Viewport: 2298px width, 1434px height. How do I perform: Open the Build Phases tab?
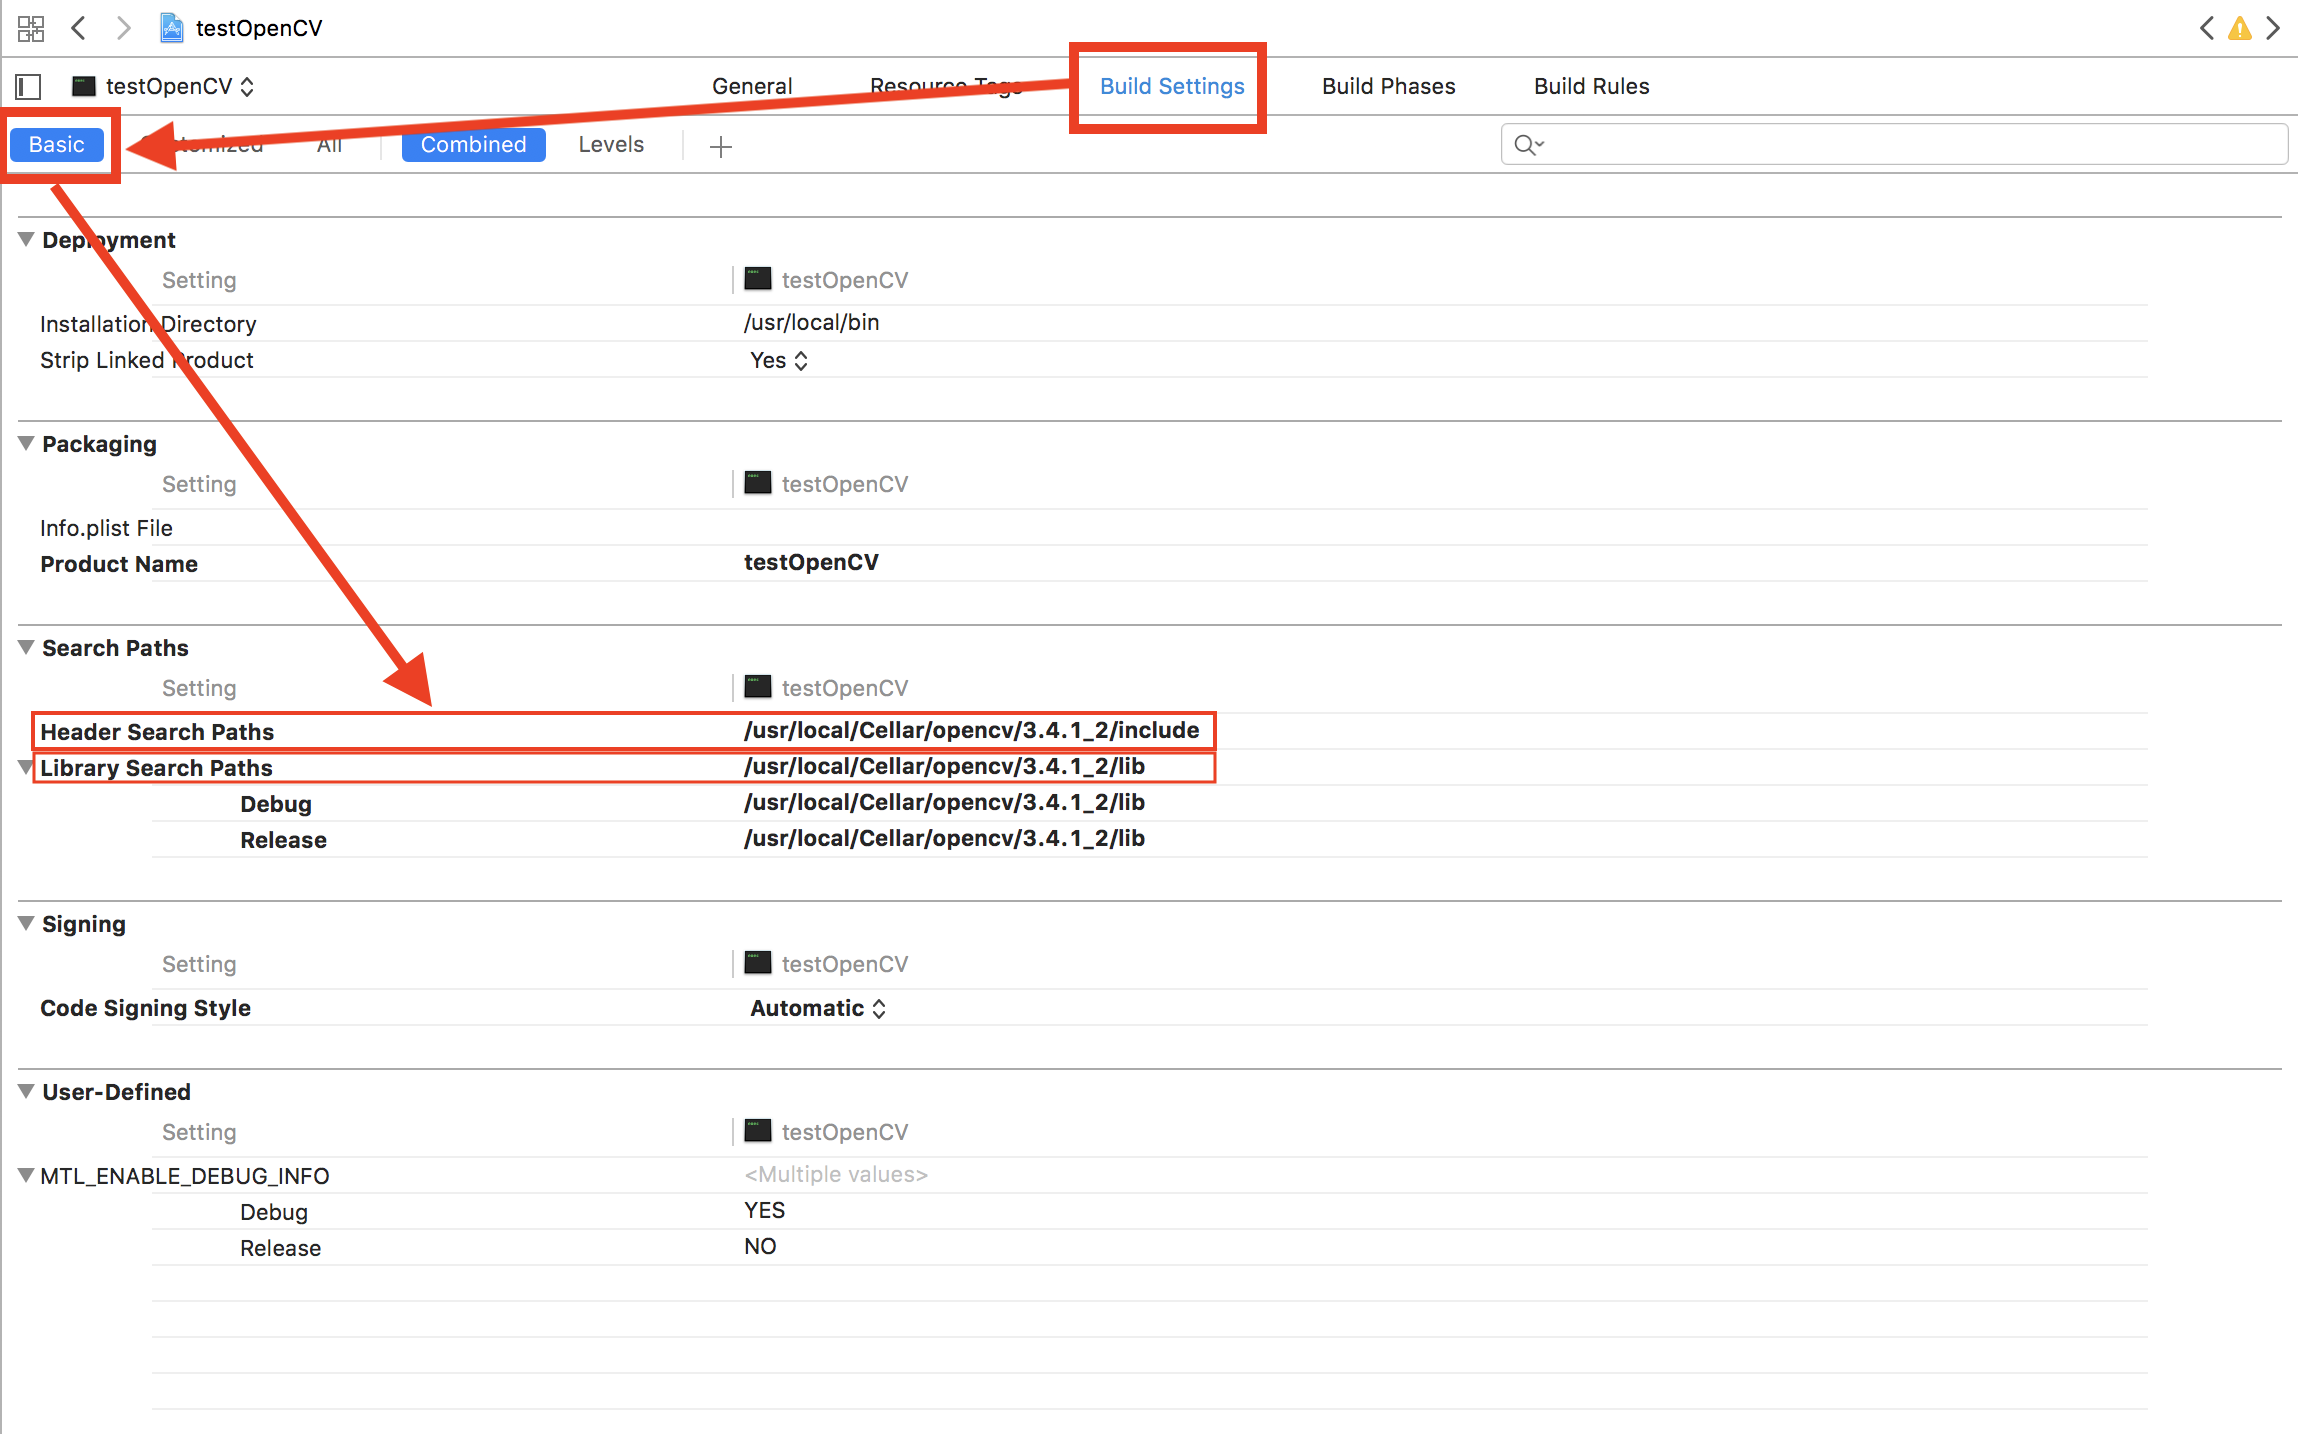click(x=1388, y=87)
